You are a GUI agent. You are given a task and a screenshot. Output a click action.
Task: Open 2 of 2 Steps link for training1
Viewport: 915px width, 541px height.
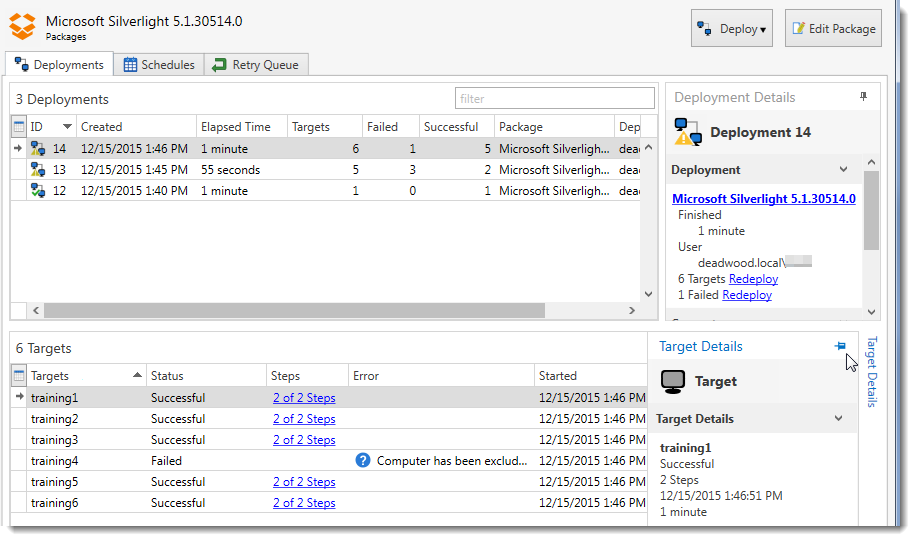[x=304, y=398]
